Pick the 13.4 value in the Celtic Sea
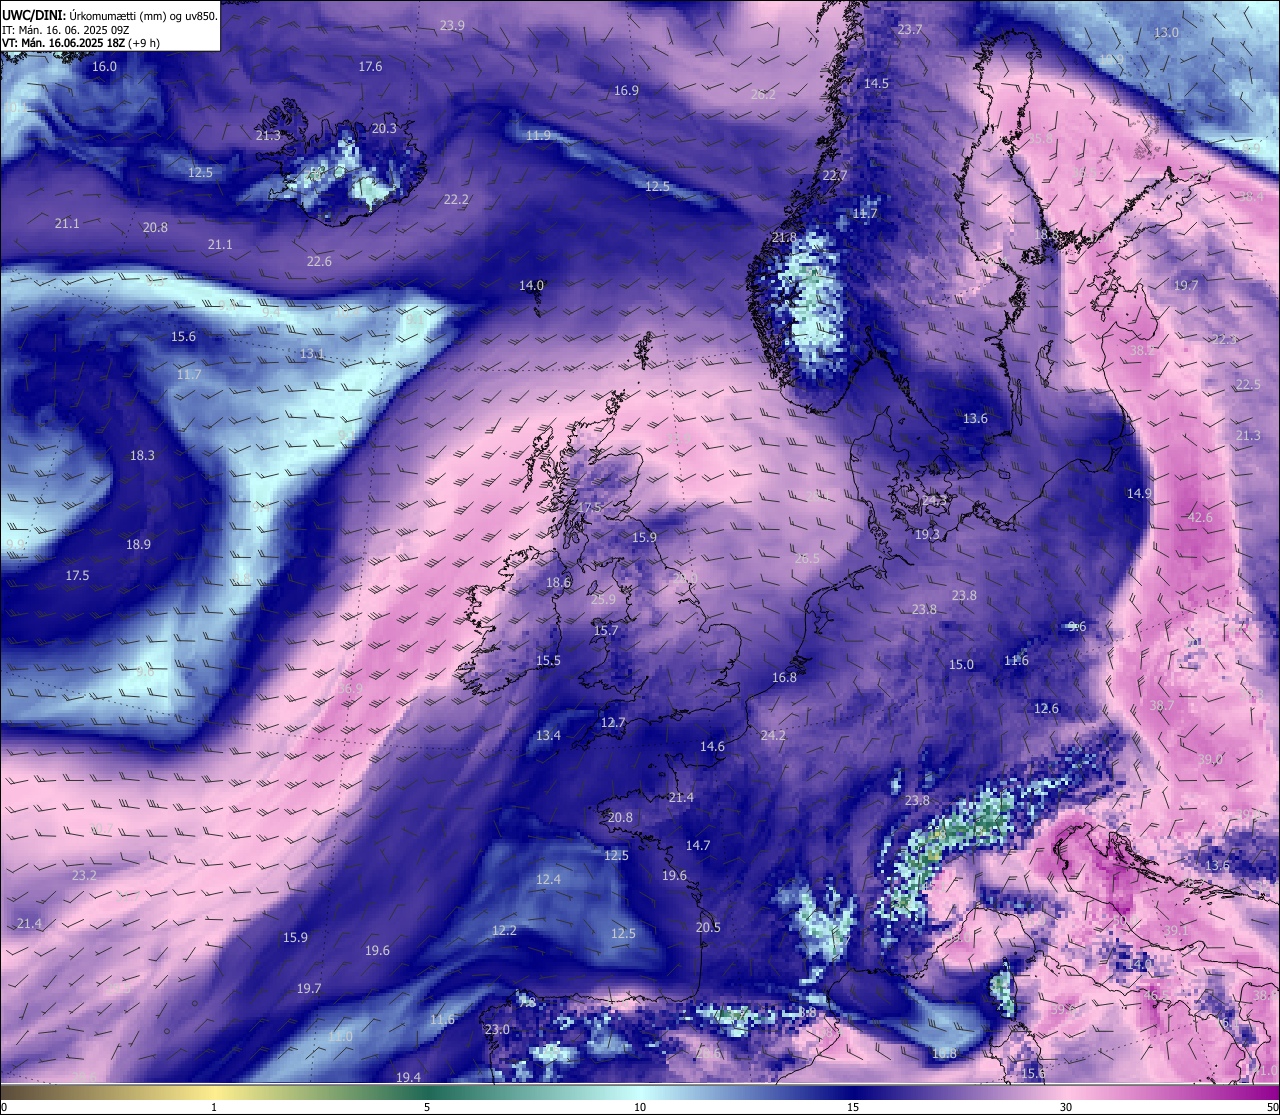The width and height of the screenshot is (1280, 1115). tap(548, 736)
